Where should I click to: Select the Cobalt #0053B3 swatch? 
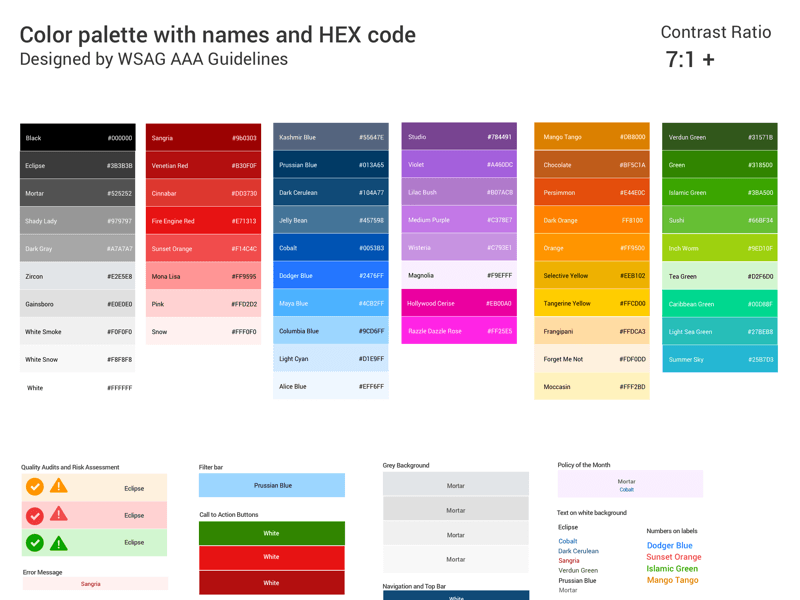[331, 247]
